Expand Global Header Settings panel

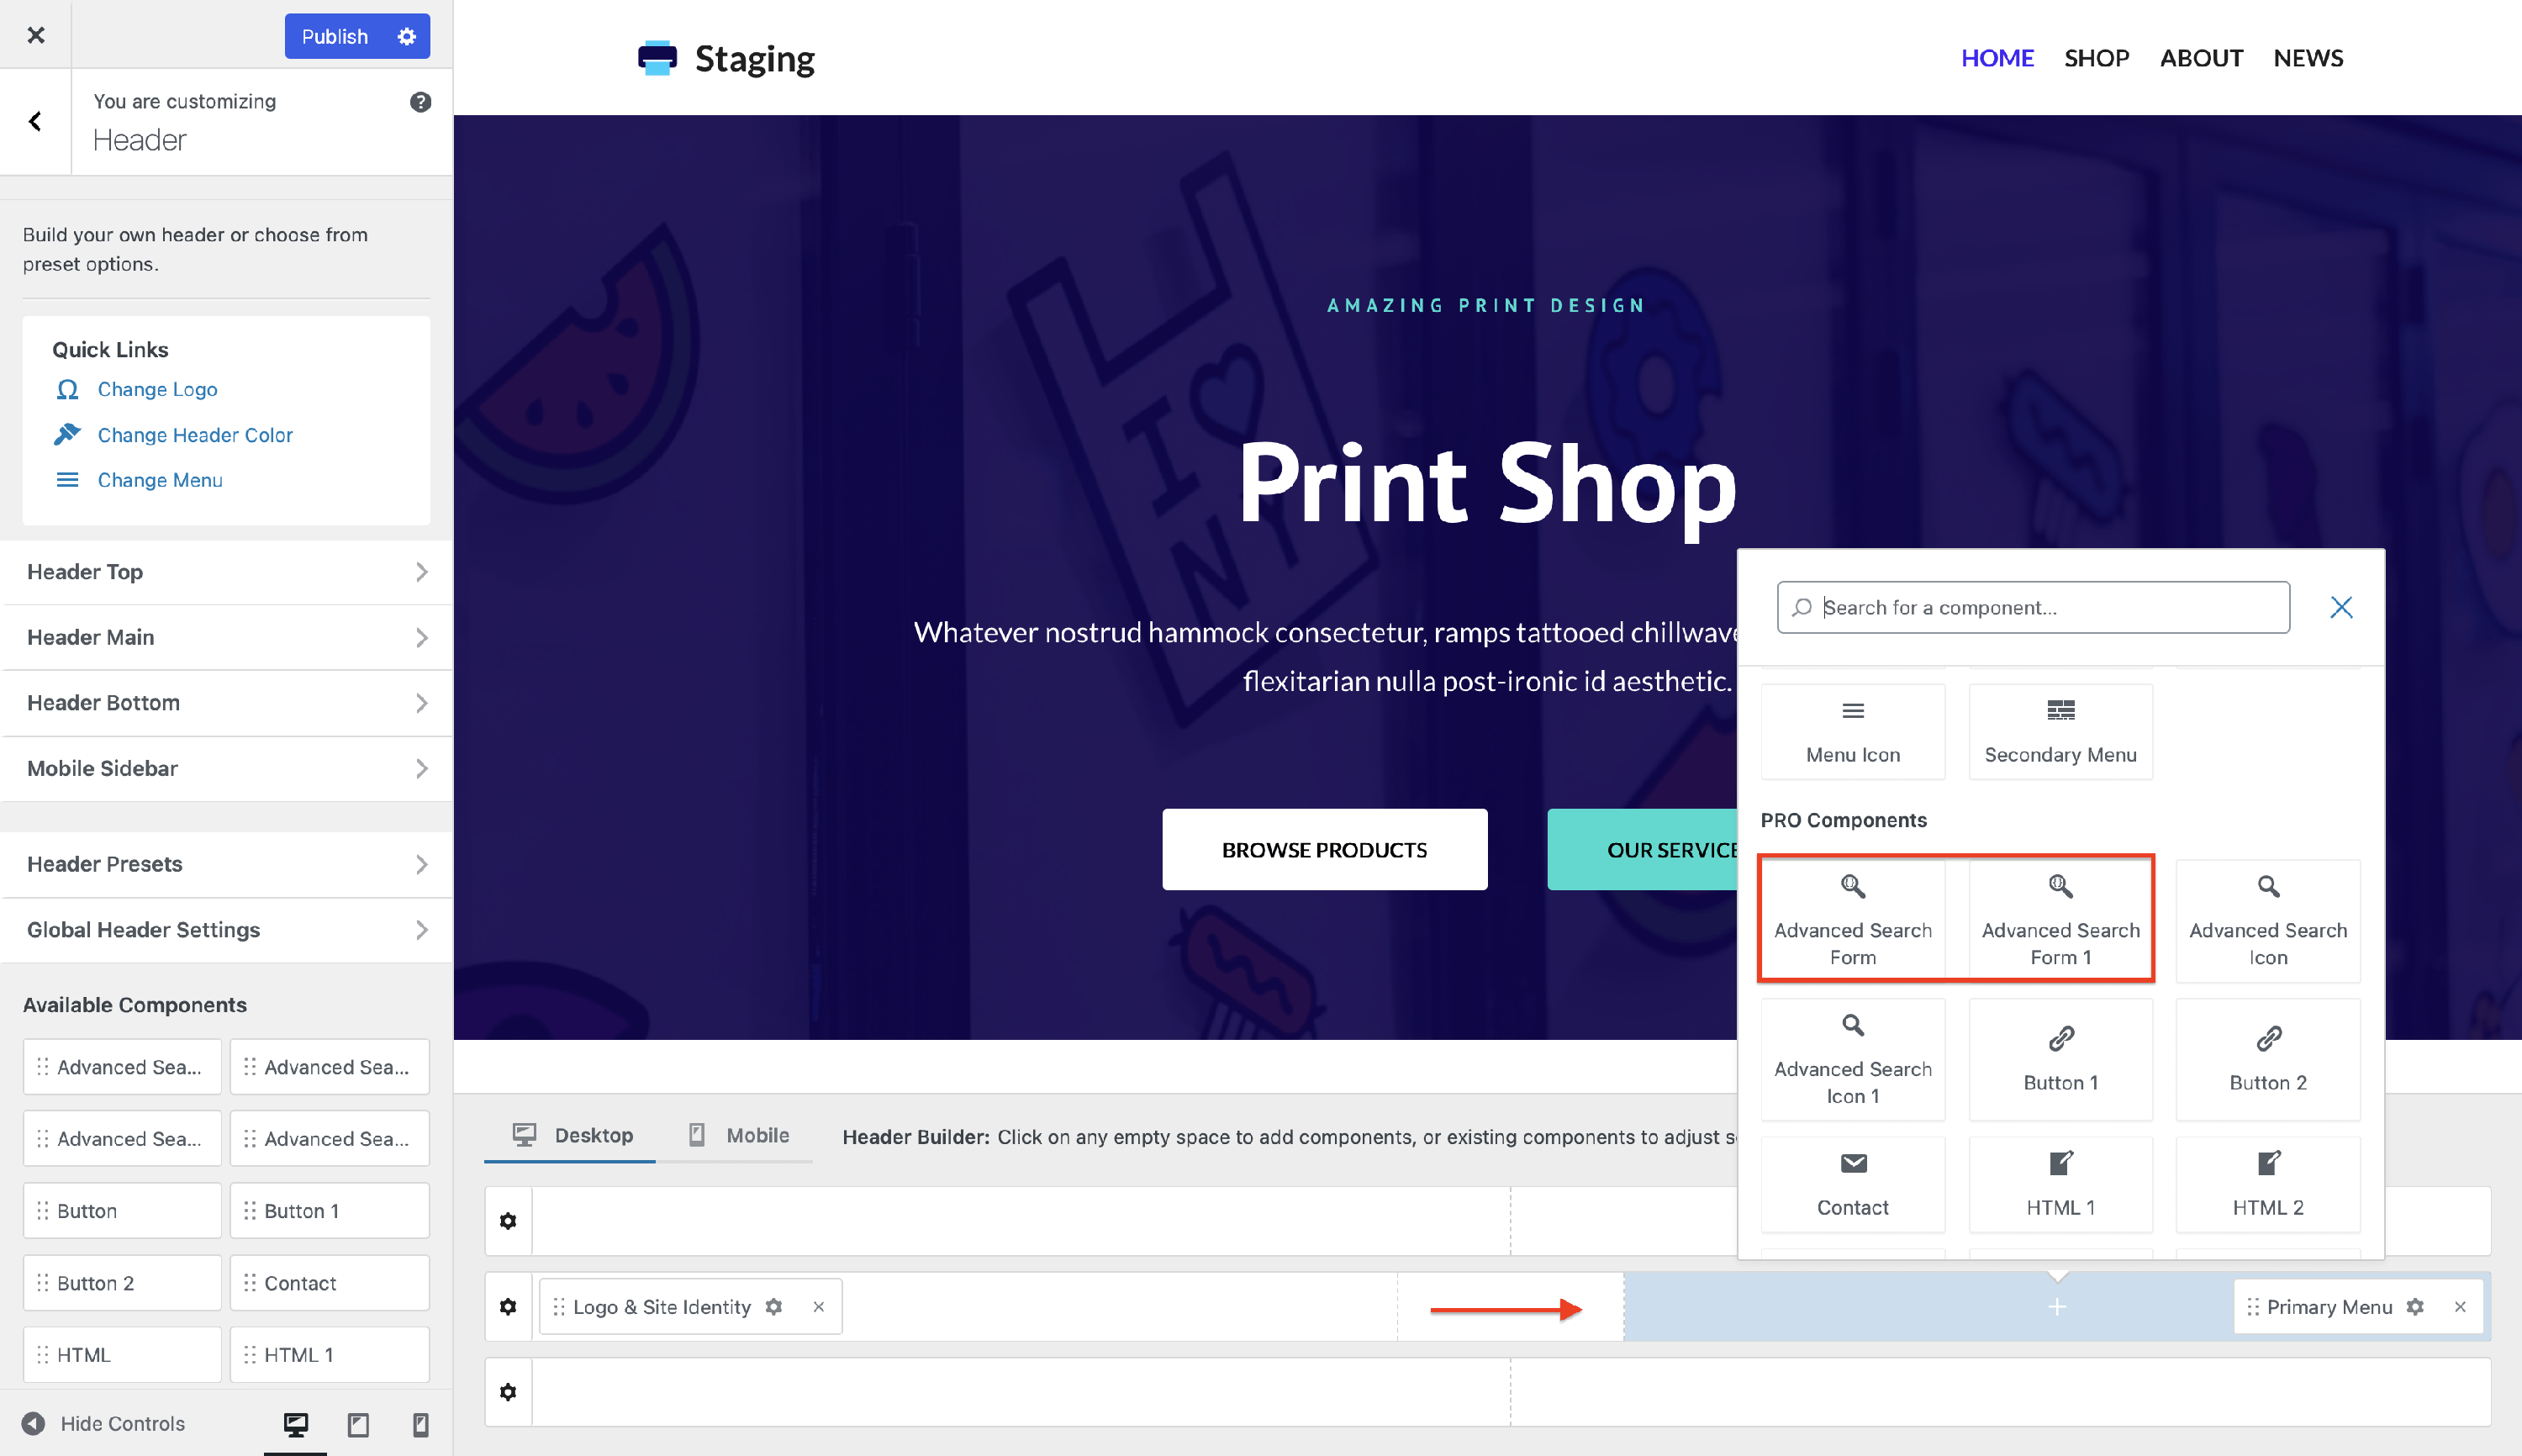(x=227, y=930)
